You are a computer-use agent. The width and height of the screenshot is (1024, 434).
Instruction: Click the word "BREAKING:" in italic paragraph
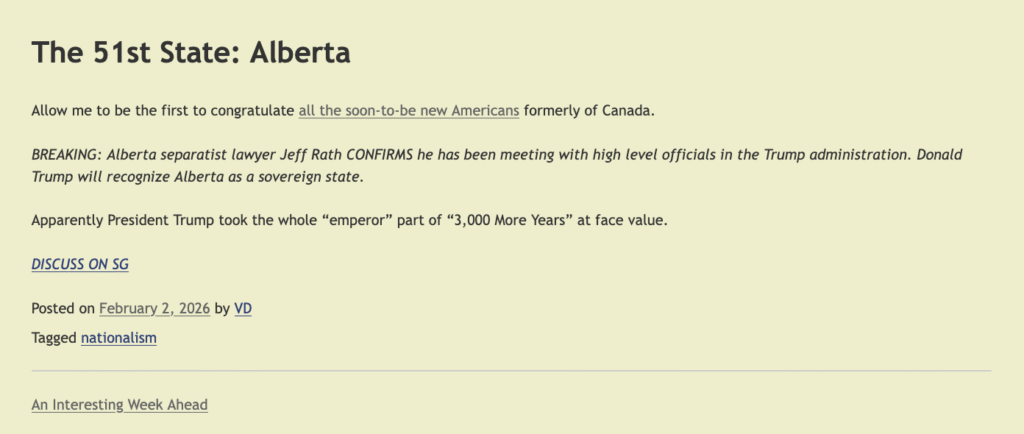pos(66,155)
